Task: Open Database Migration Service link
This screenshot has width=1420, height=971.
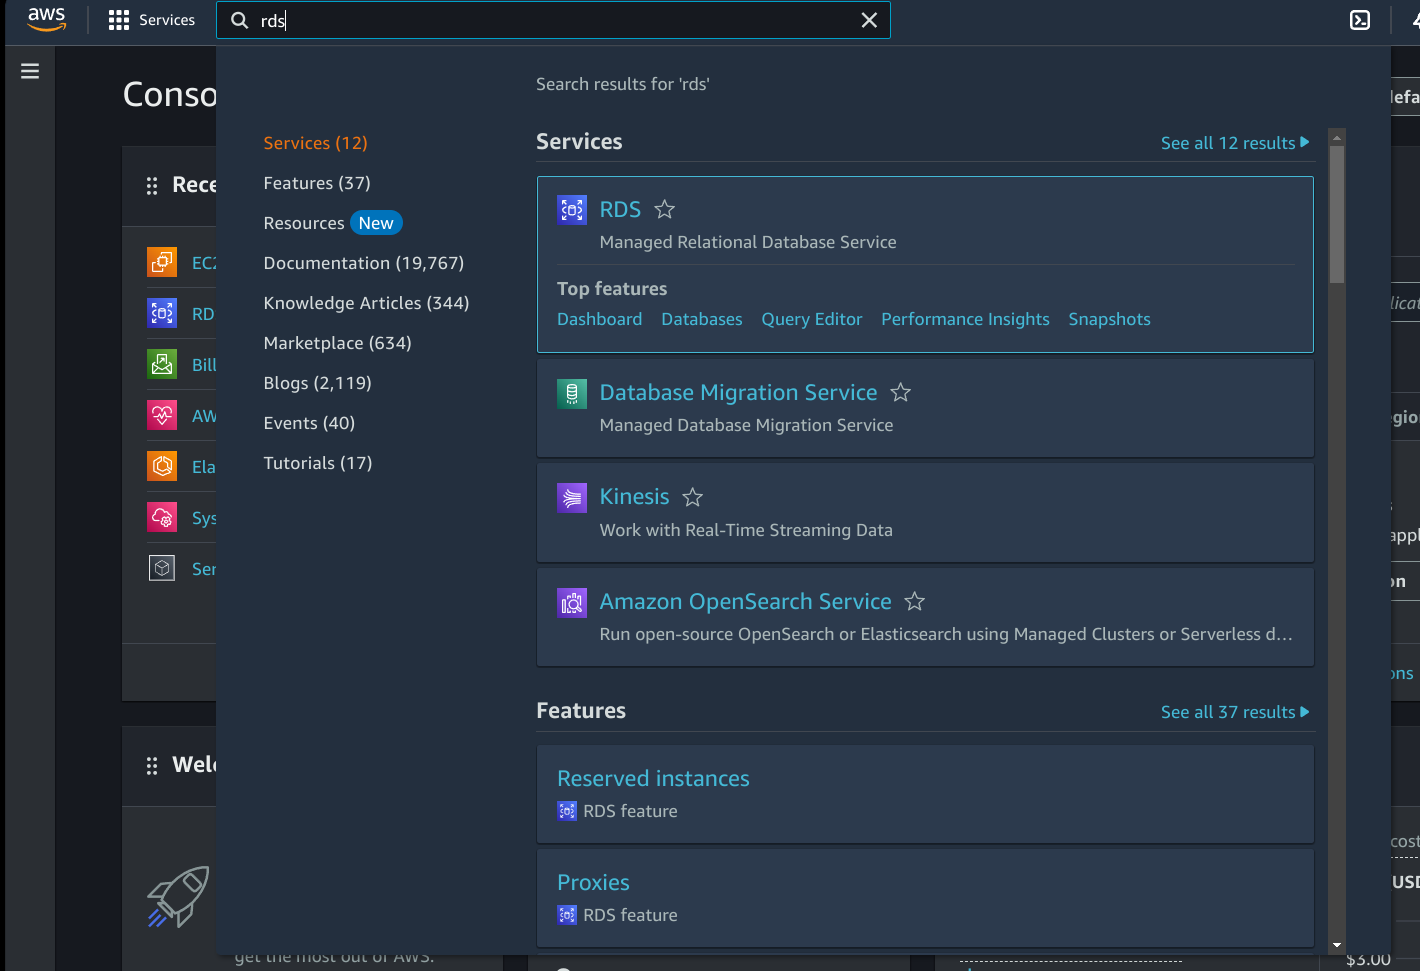Action: pos(738,393)
